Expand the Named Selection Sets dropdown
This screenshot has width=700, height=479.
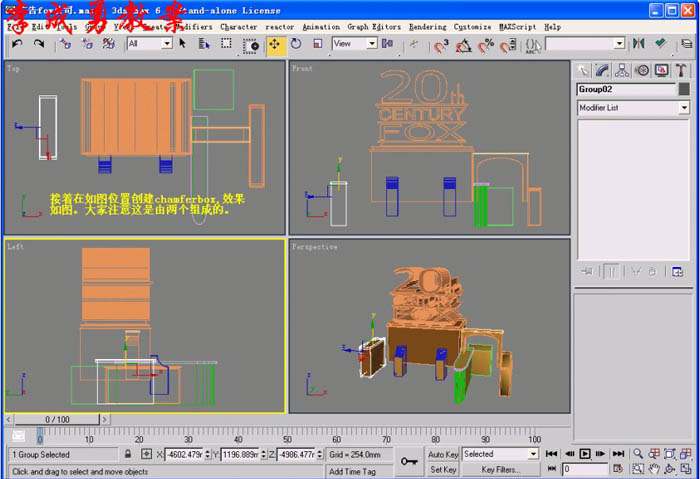tap(619, 44)
